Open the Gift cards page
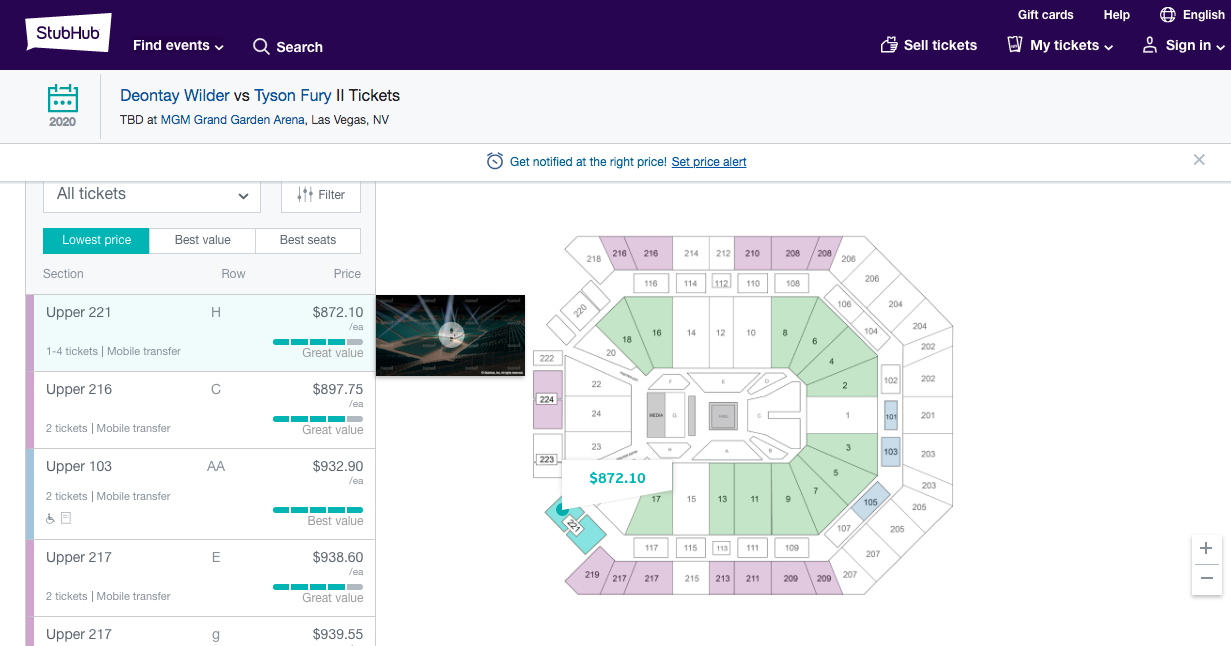Screen dimensions: 1231x646 click(1045, 15)
